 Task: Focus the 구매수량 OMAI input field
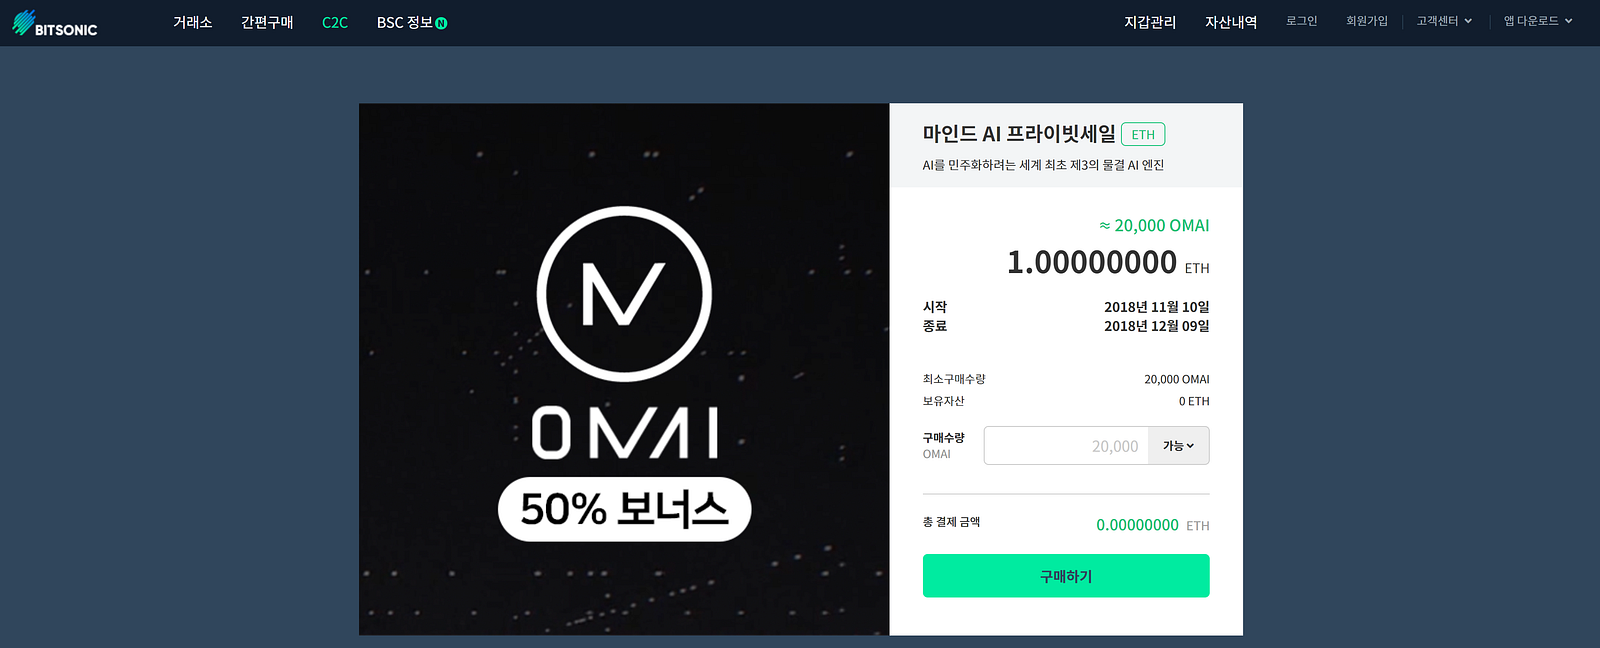point(1066,446)
